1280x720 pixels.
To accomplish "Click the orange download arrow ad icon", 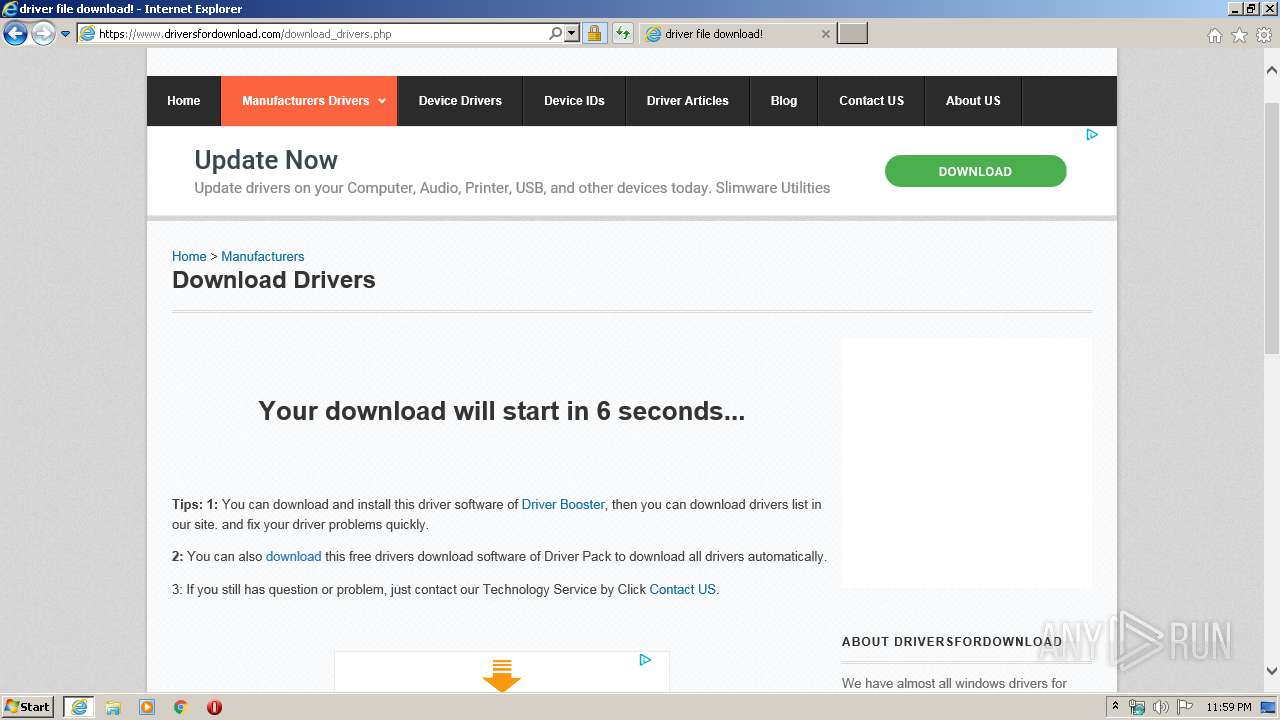I will click(502, 675).
